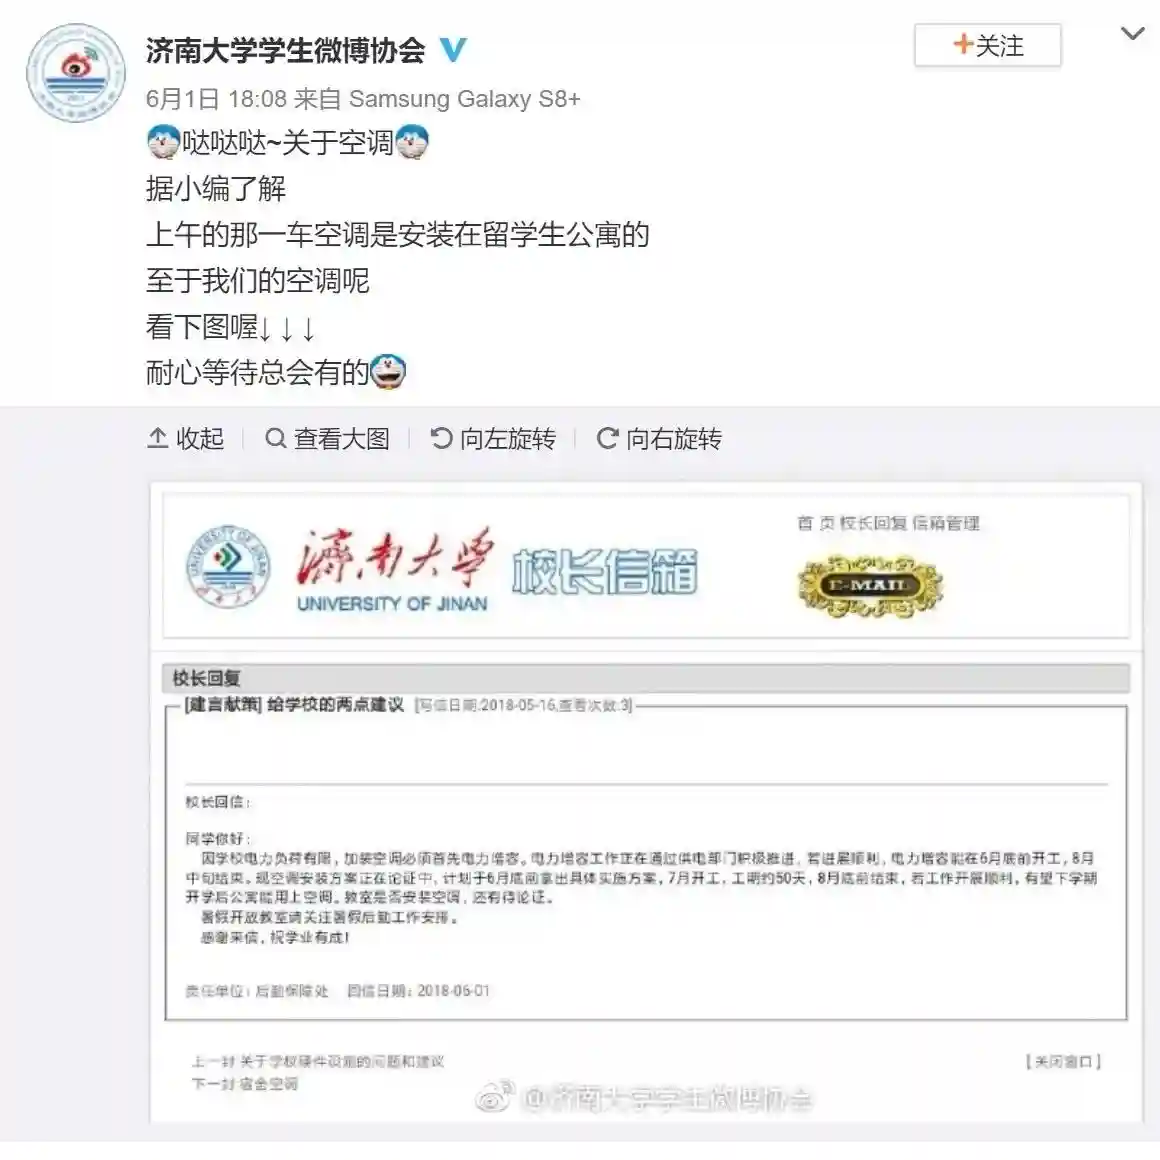
Task: Click the Doraemon emoji after 耐心等待总会有的
Action: point(388,371)
